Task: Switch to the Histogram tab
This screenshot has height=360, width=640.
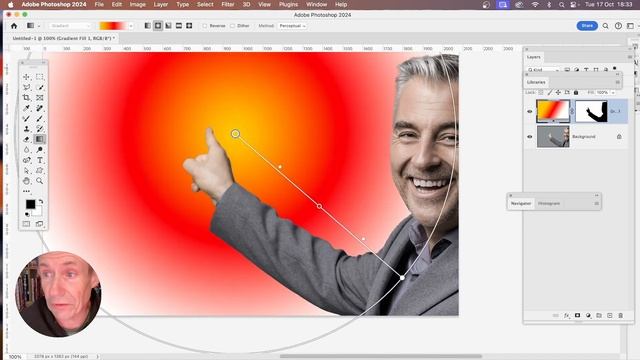Action: coord(549,203)
